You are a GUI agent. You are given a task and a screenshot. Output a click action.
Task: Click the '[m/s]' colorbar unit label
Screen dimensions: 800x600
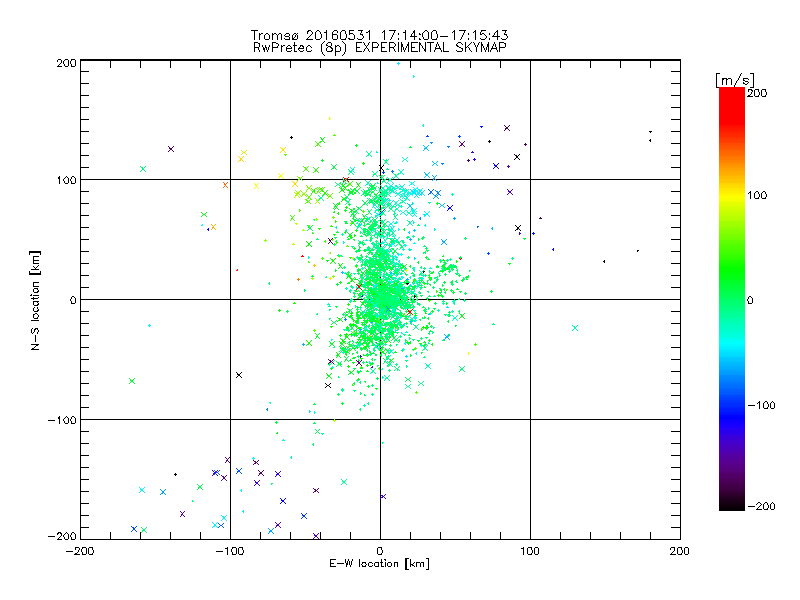[x=735, y=80]
